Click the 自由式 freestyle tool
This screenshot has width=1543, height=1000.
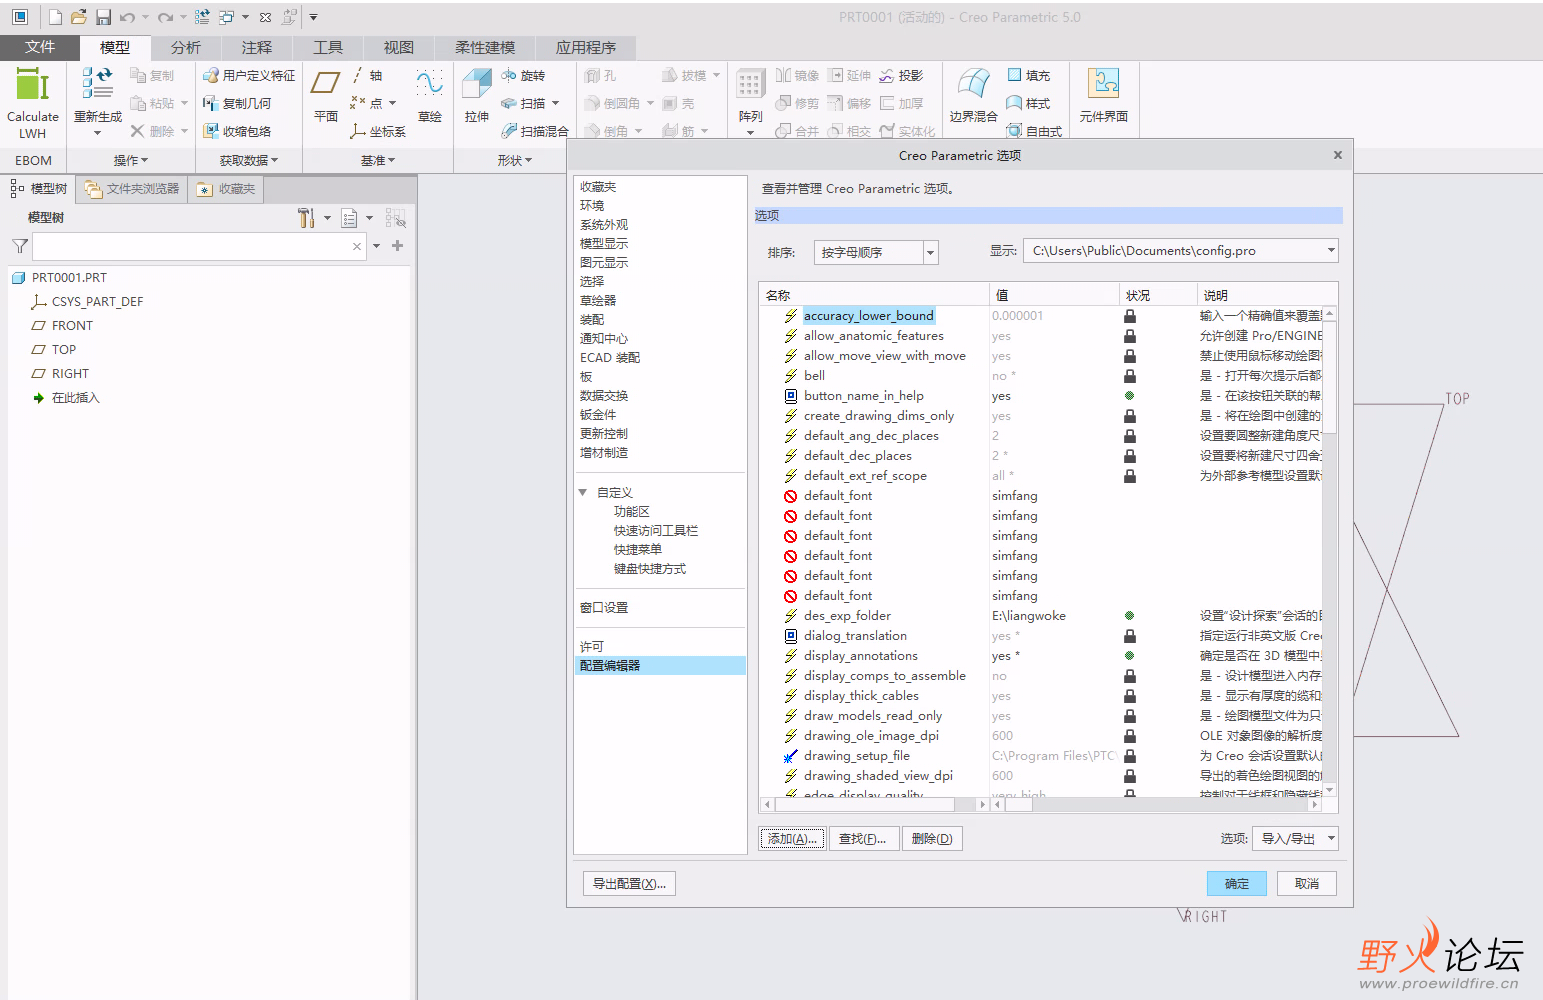pyautogui.click(x=1035, y=131)
